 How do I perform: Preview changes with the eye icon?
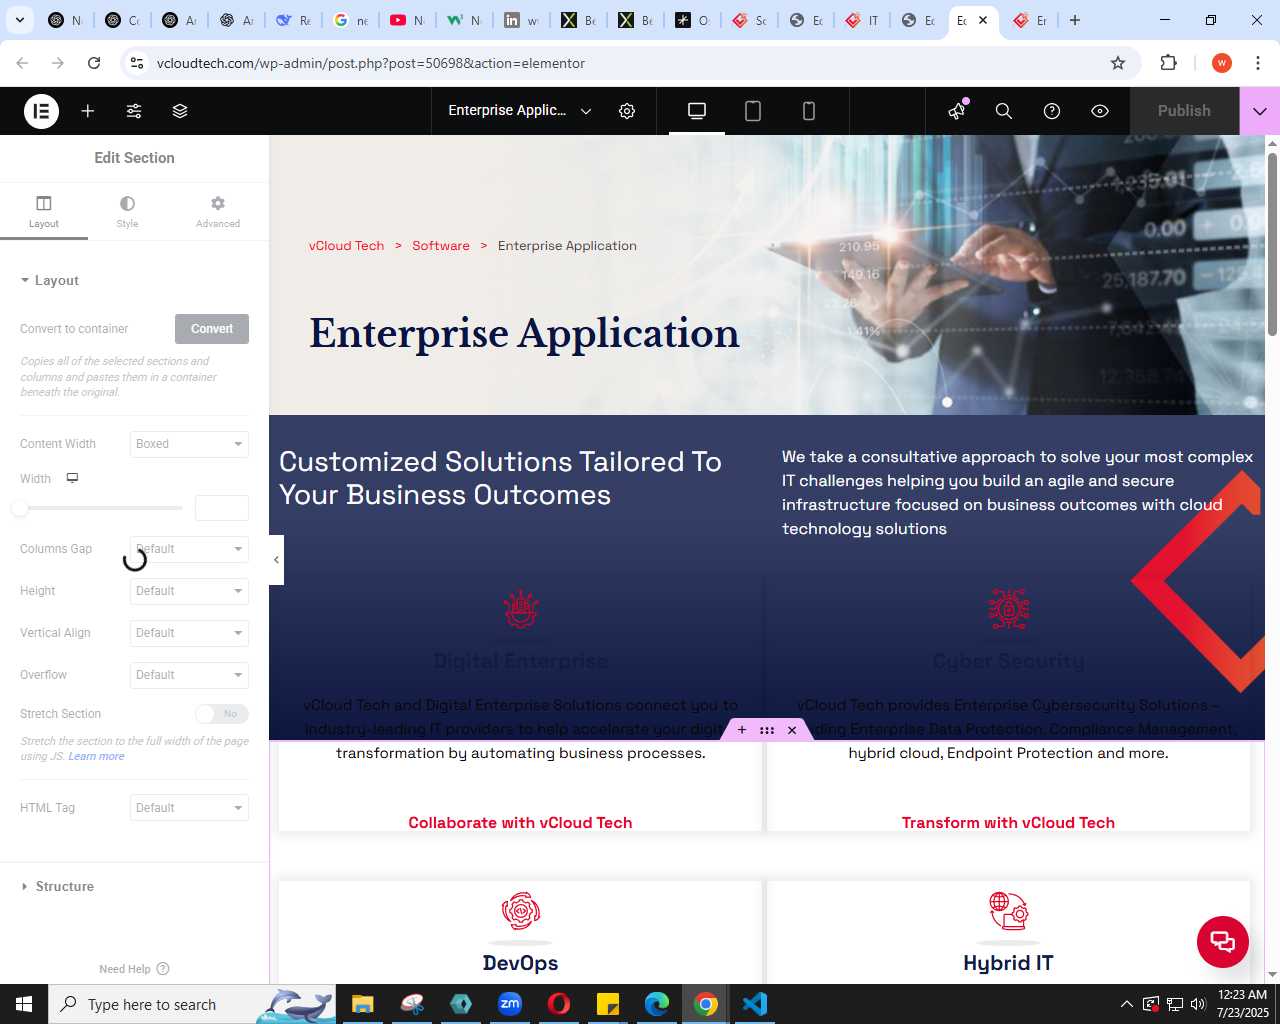(1100, 111)
